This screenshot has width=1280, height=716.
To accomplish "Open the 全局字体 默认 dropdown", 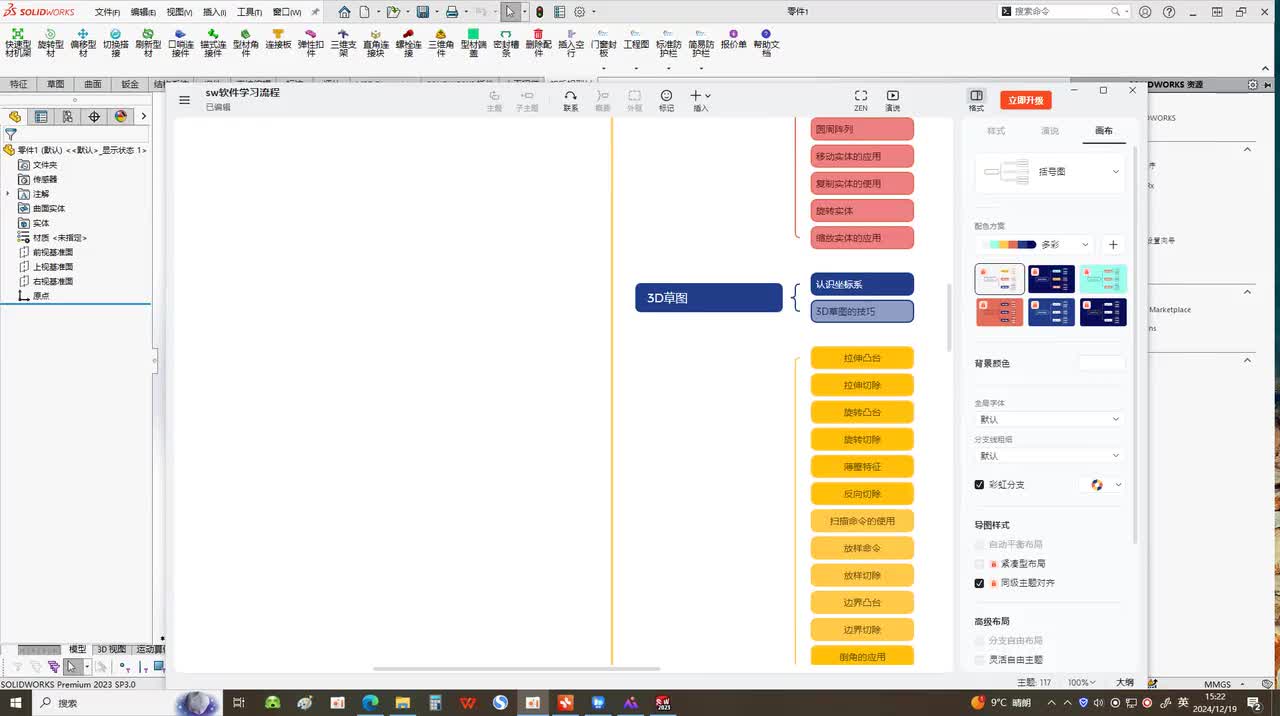I will tap(1049, 419).
